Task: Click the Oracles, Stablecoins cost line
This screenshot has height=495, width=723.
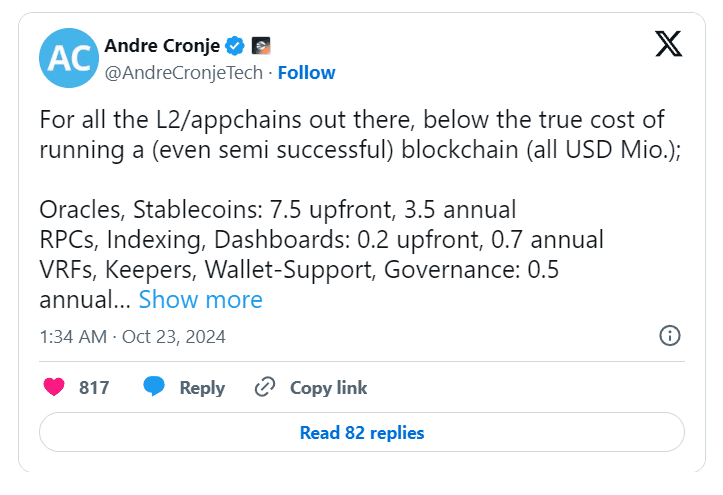Action: pyautogui.click(x=278, y=210)
